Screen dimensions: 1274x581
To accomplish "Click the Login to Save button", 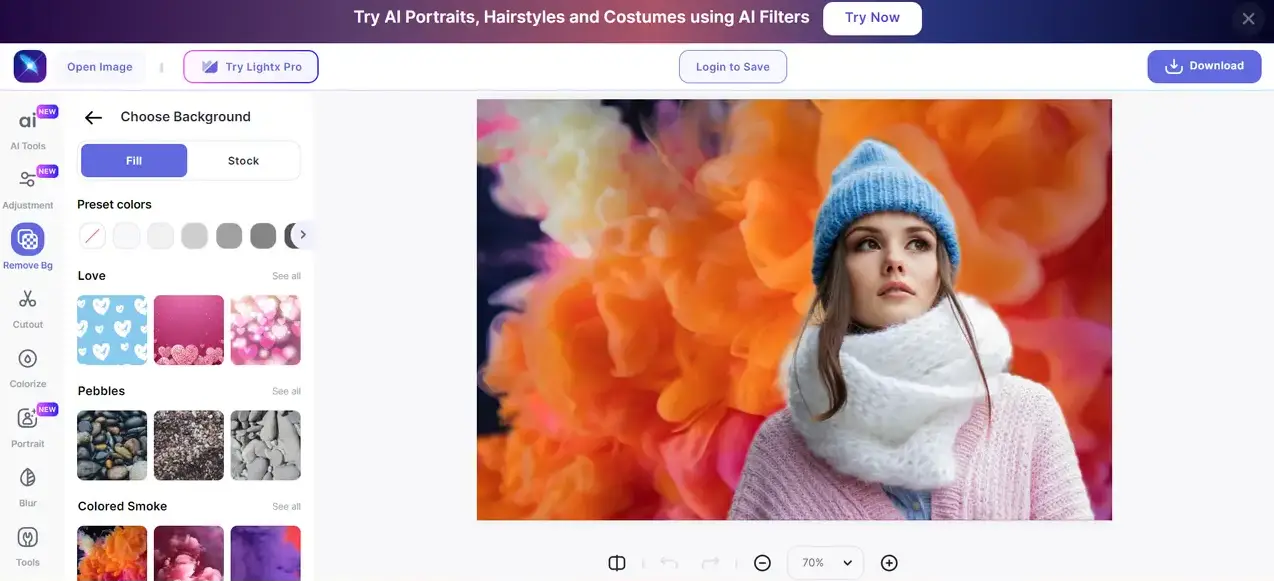I will click(733, 67).
